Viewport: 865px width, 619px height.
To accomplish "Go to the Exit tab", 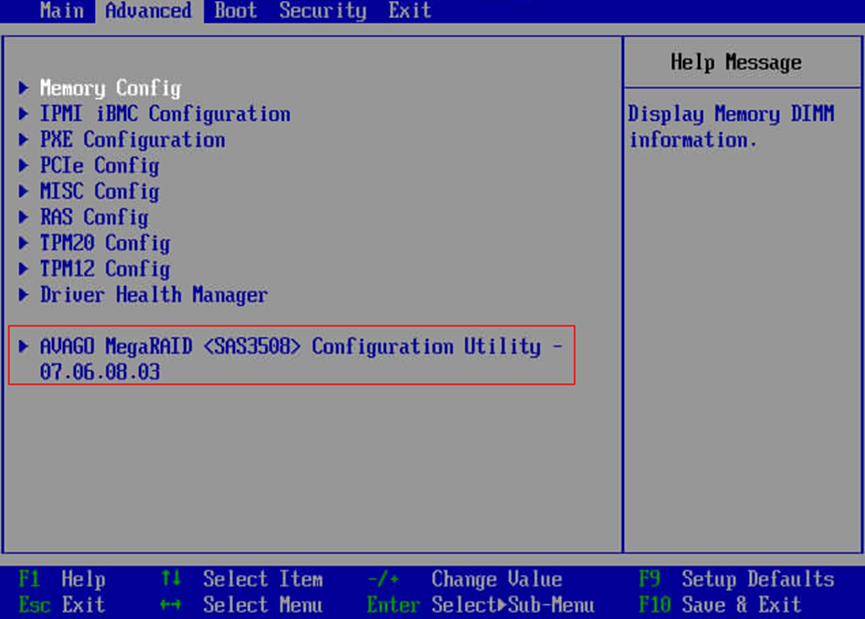I will [x=410, y=11].
